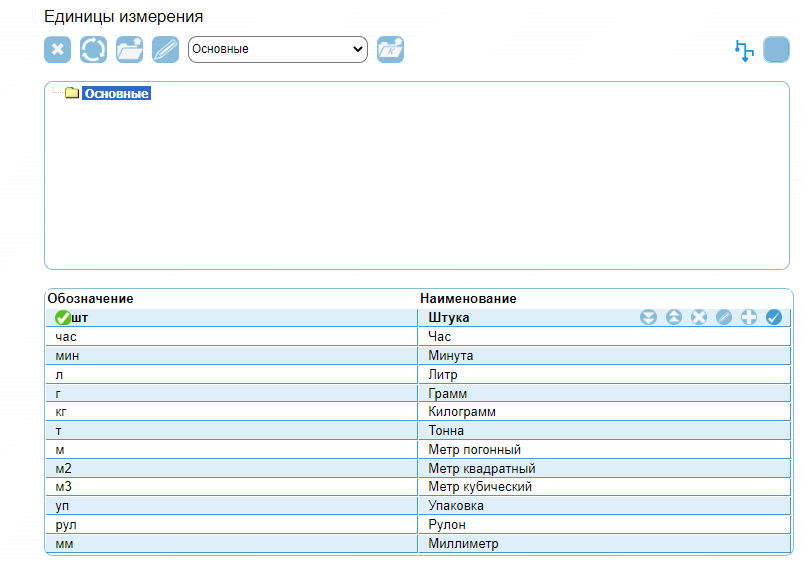Click the pencil edit toolbar icon
This screenshot has height=566, width=803.
pos(165,49)
